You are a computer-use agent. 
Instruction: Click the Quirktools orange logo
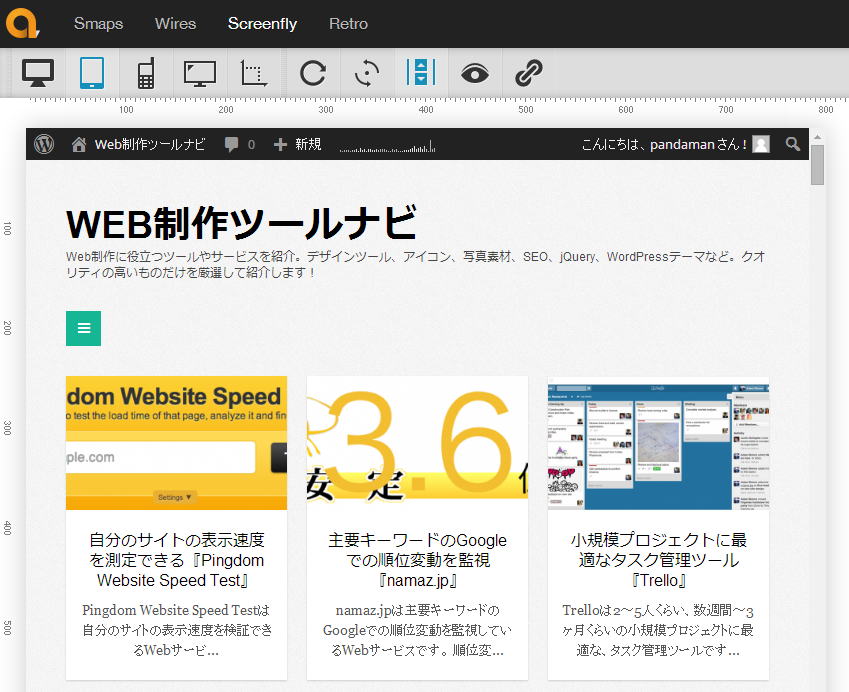(x=22, y=23)
